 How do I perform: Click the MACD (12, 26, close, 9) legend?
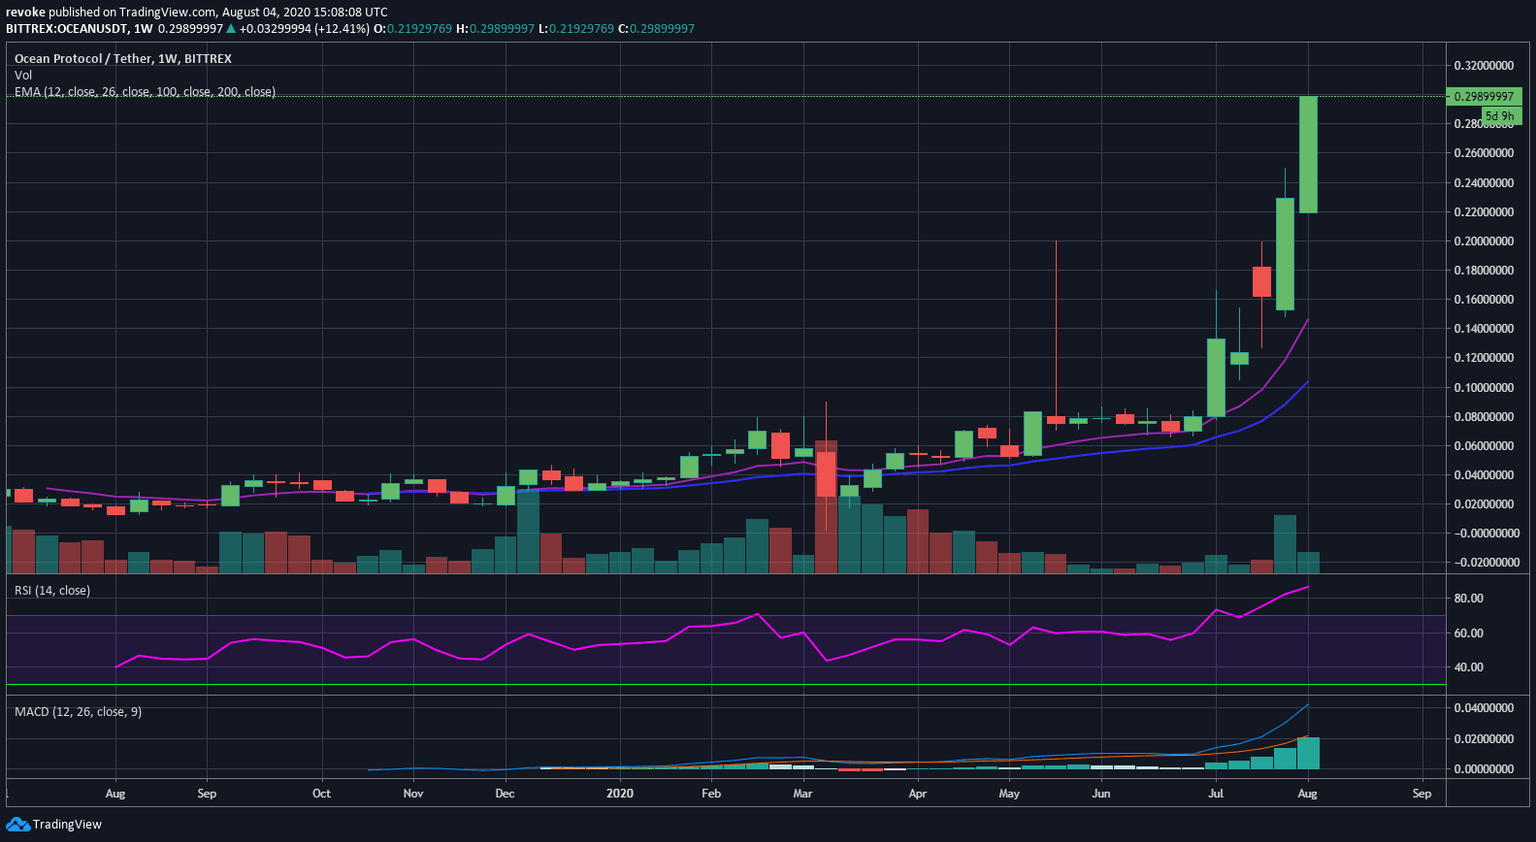point(77,711)
